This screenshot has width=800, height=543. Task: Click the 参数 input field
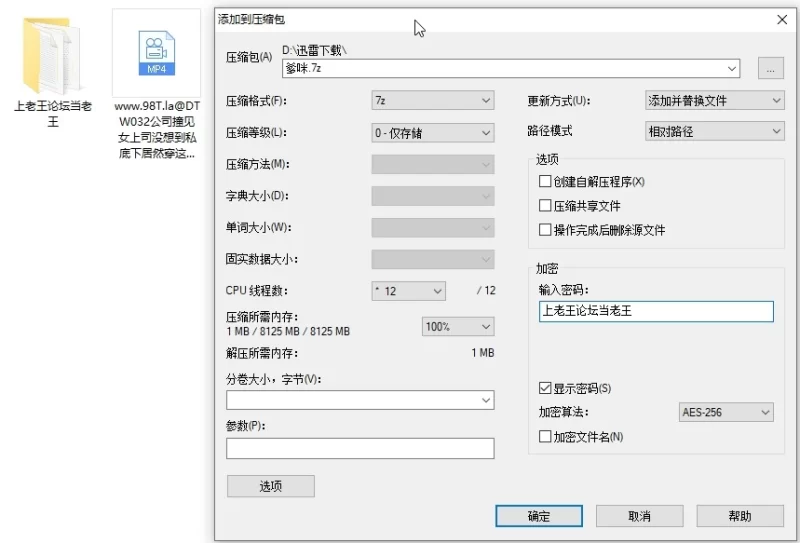coord(360,448)
